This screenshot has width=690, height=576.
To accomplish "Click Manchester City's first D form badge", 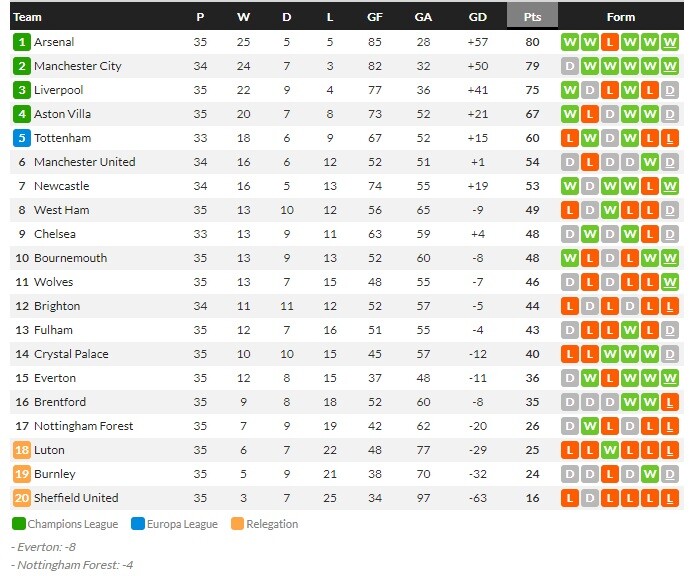I will 569,66.
